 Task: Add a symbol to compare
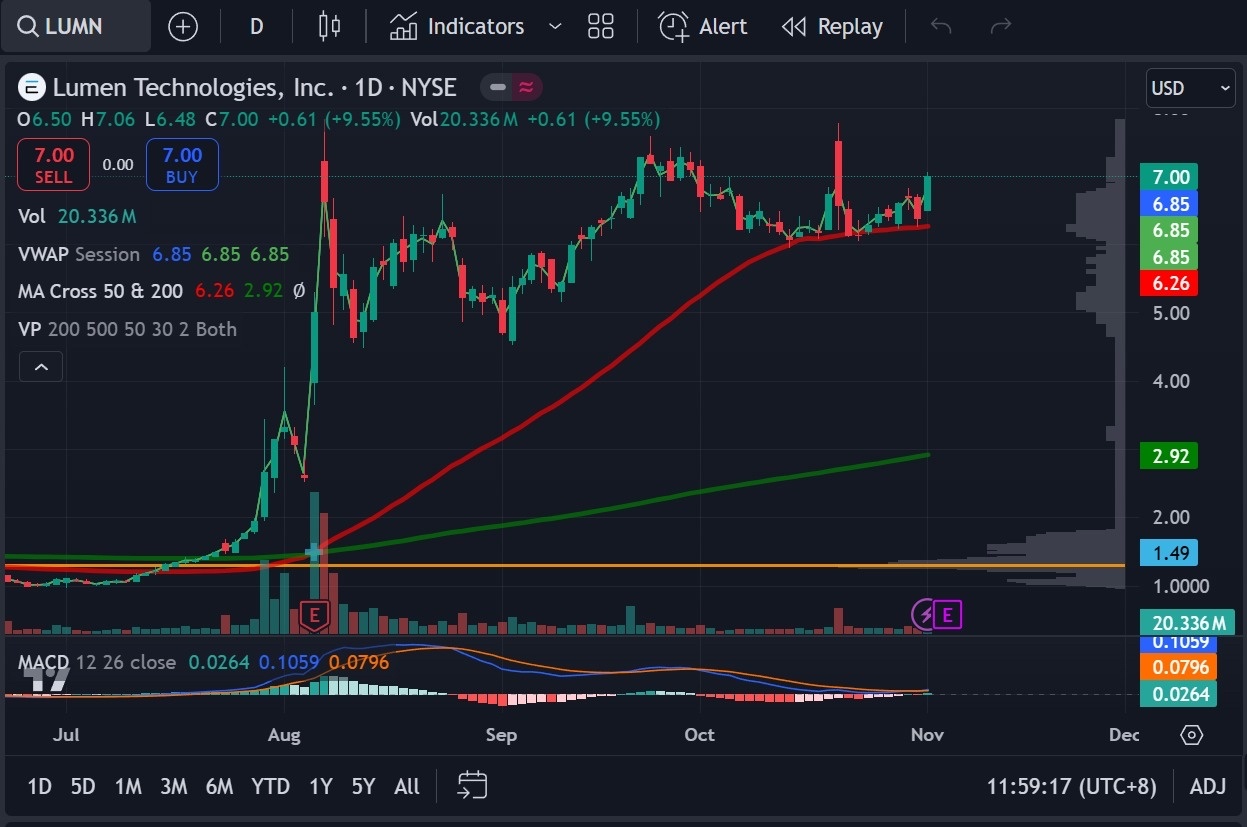183,26
